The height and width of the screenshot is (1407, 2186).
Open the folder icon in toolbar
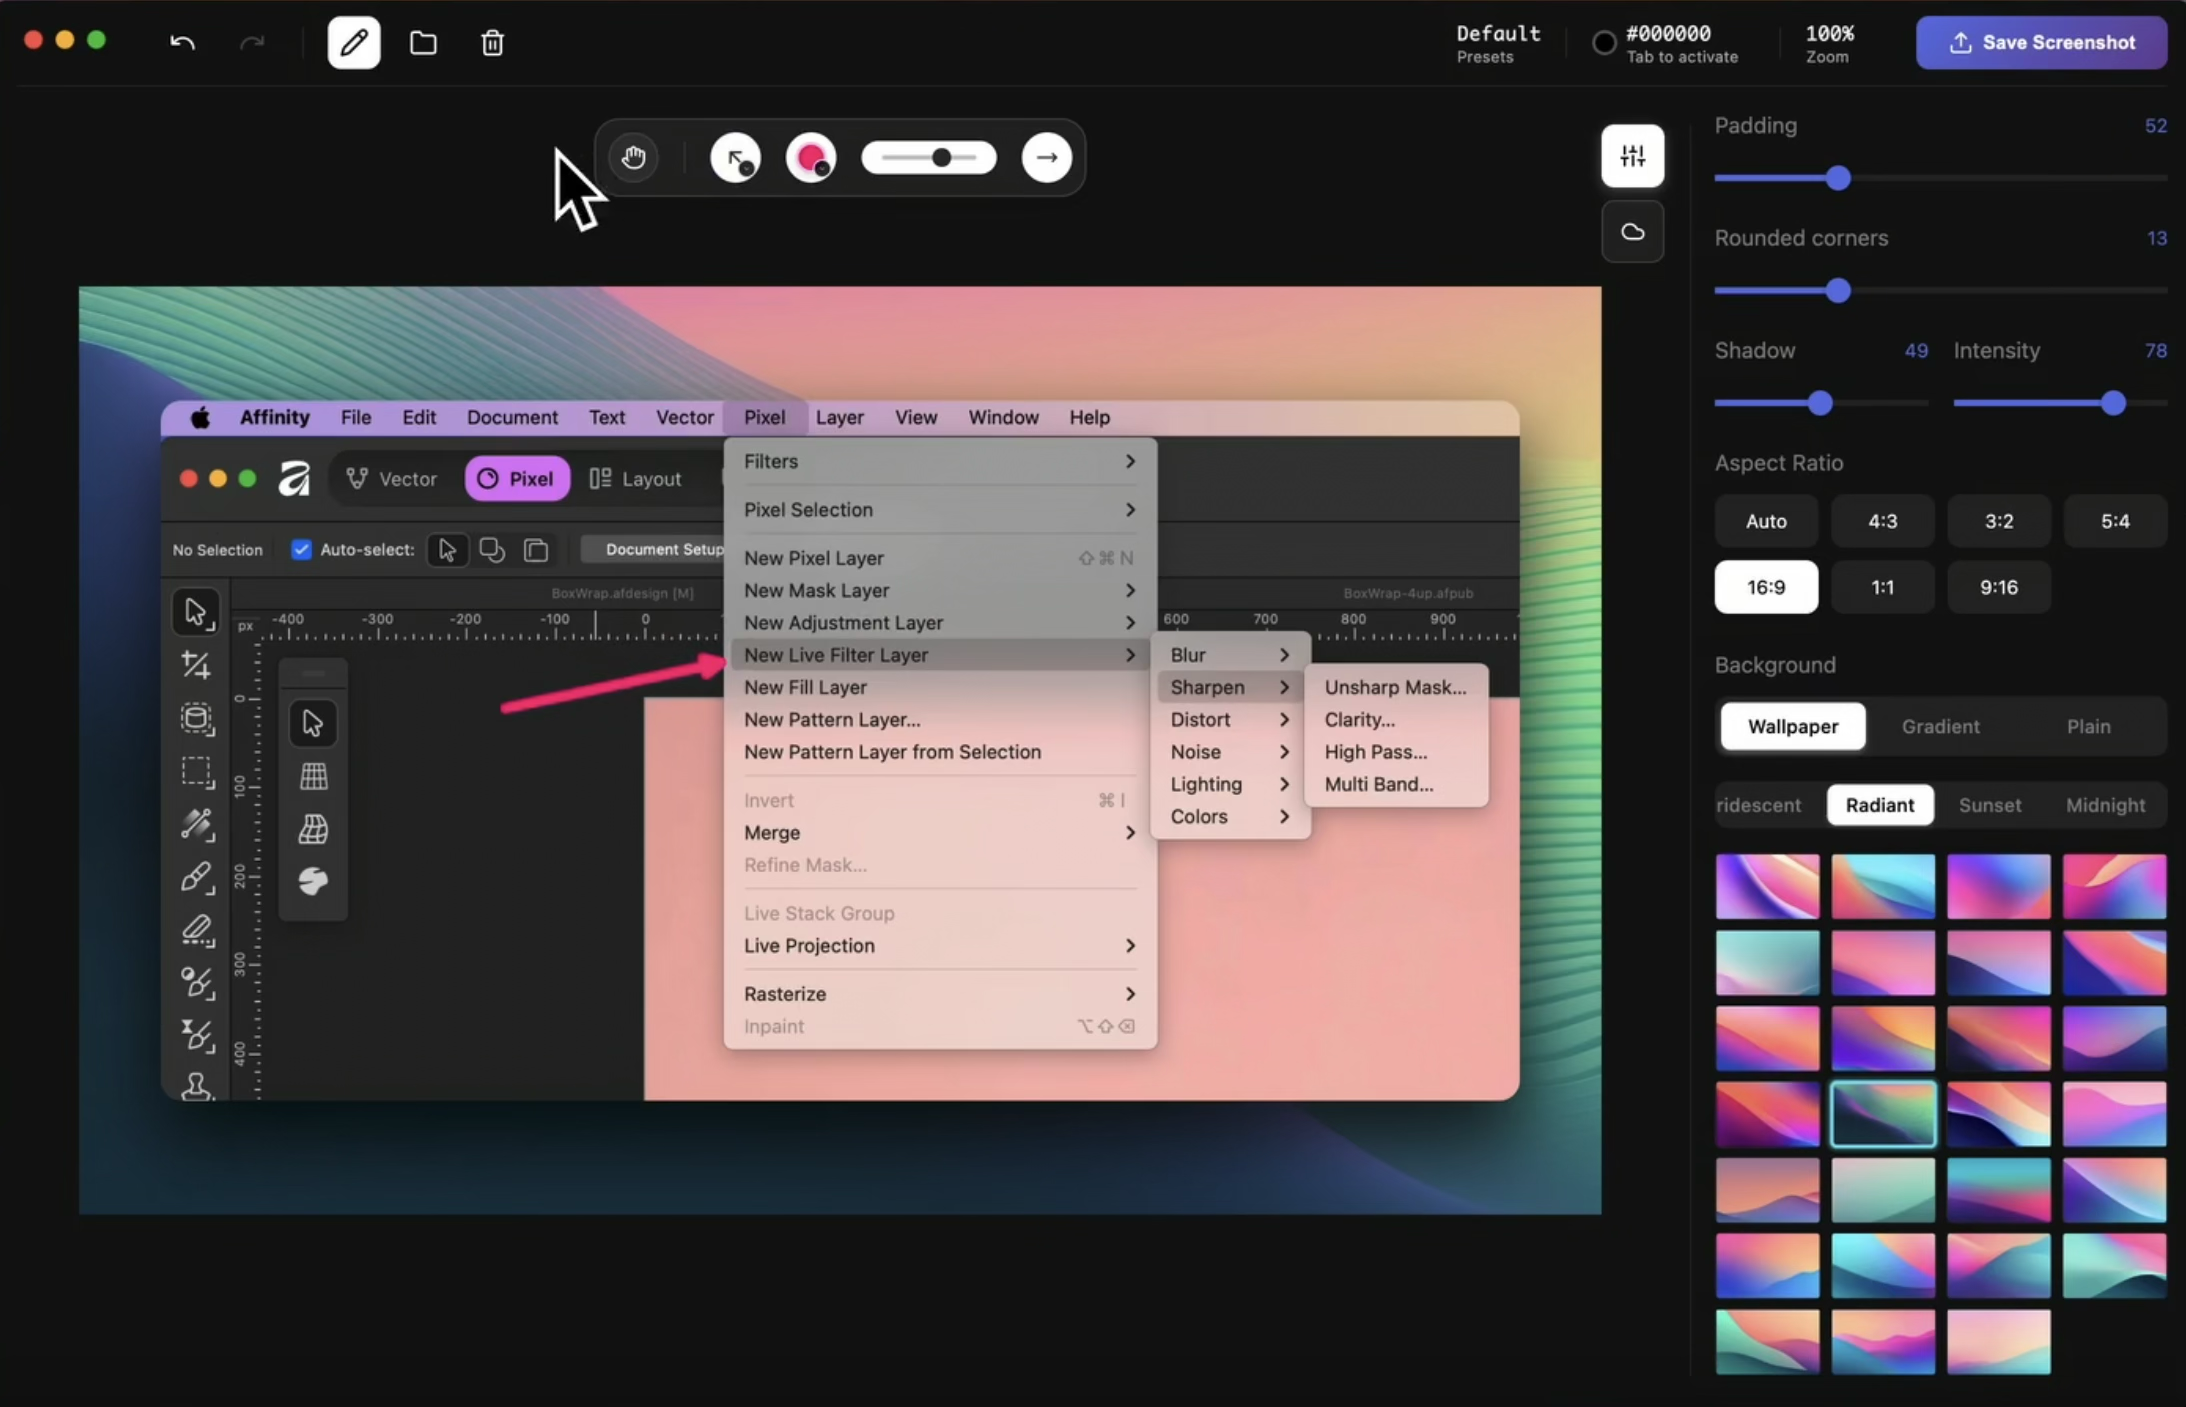[423, 42]
